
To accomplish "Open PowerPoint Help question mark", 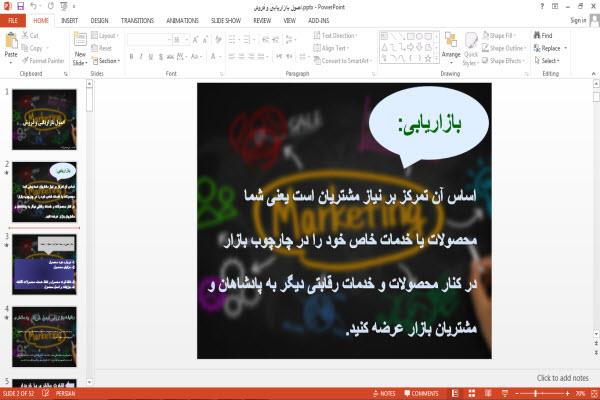I will 542,6.
